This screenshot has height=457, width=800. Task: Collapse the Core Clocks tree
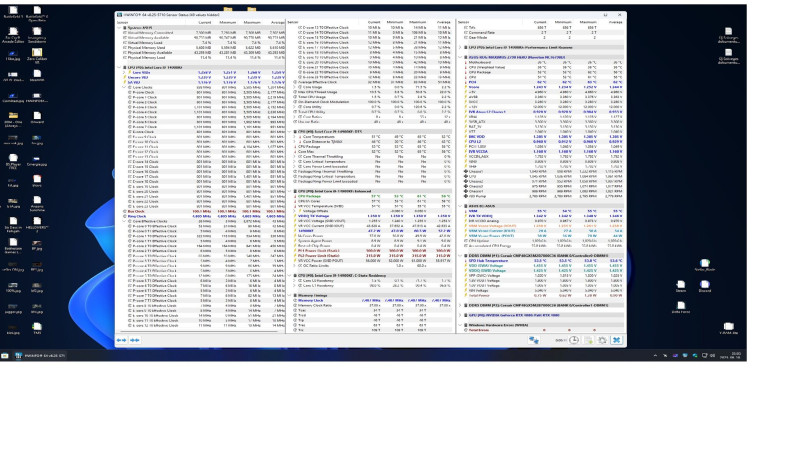coord(123,87)
